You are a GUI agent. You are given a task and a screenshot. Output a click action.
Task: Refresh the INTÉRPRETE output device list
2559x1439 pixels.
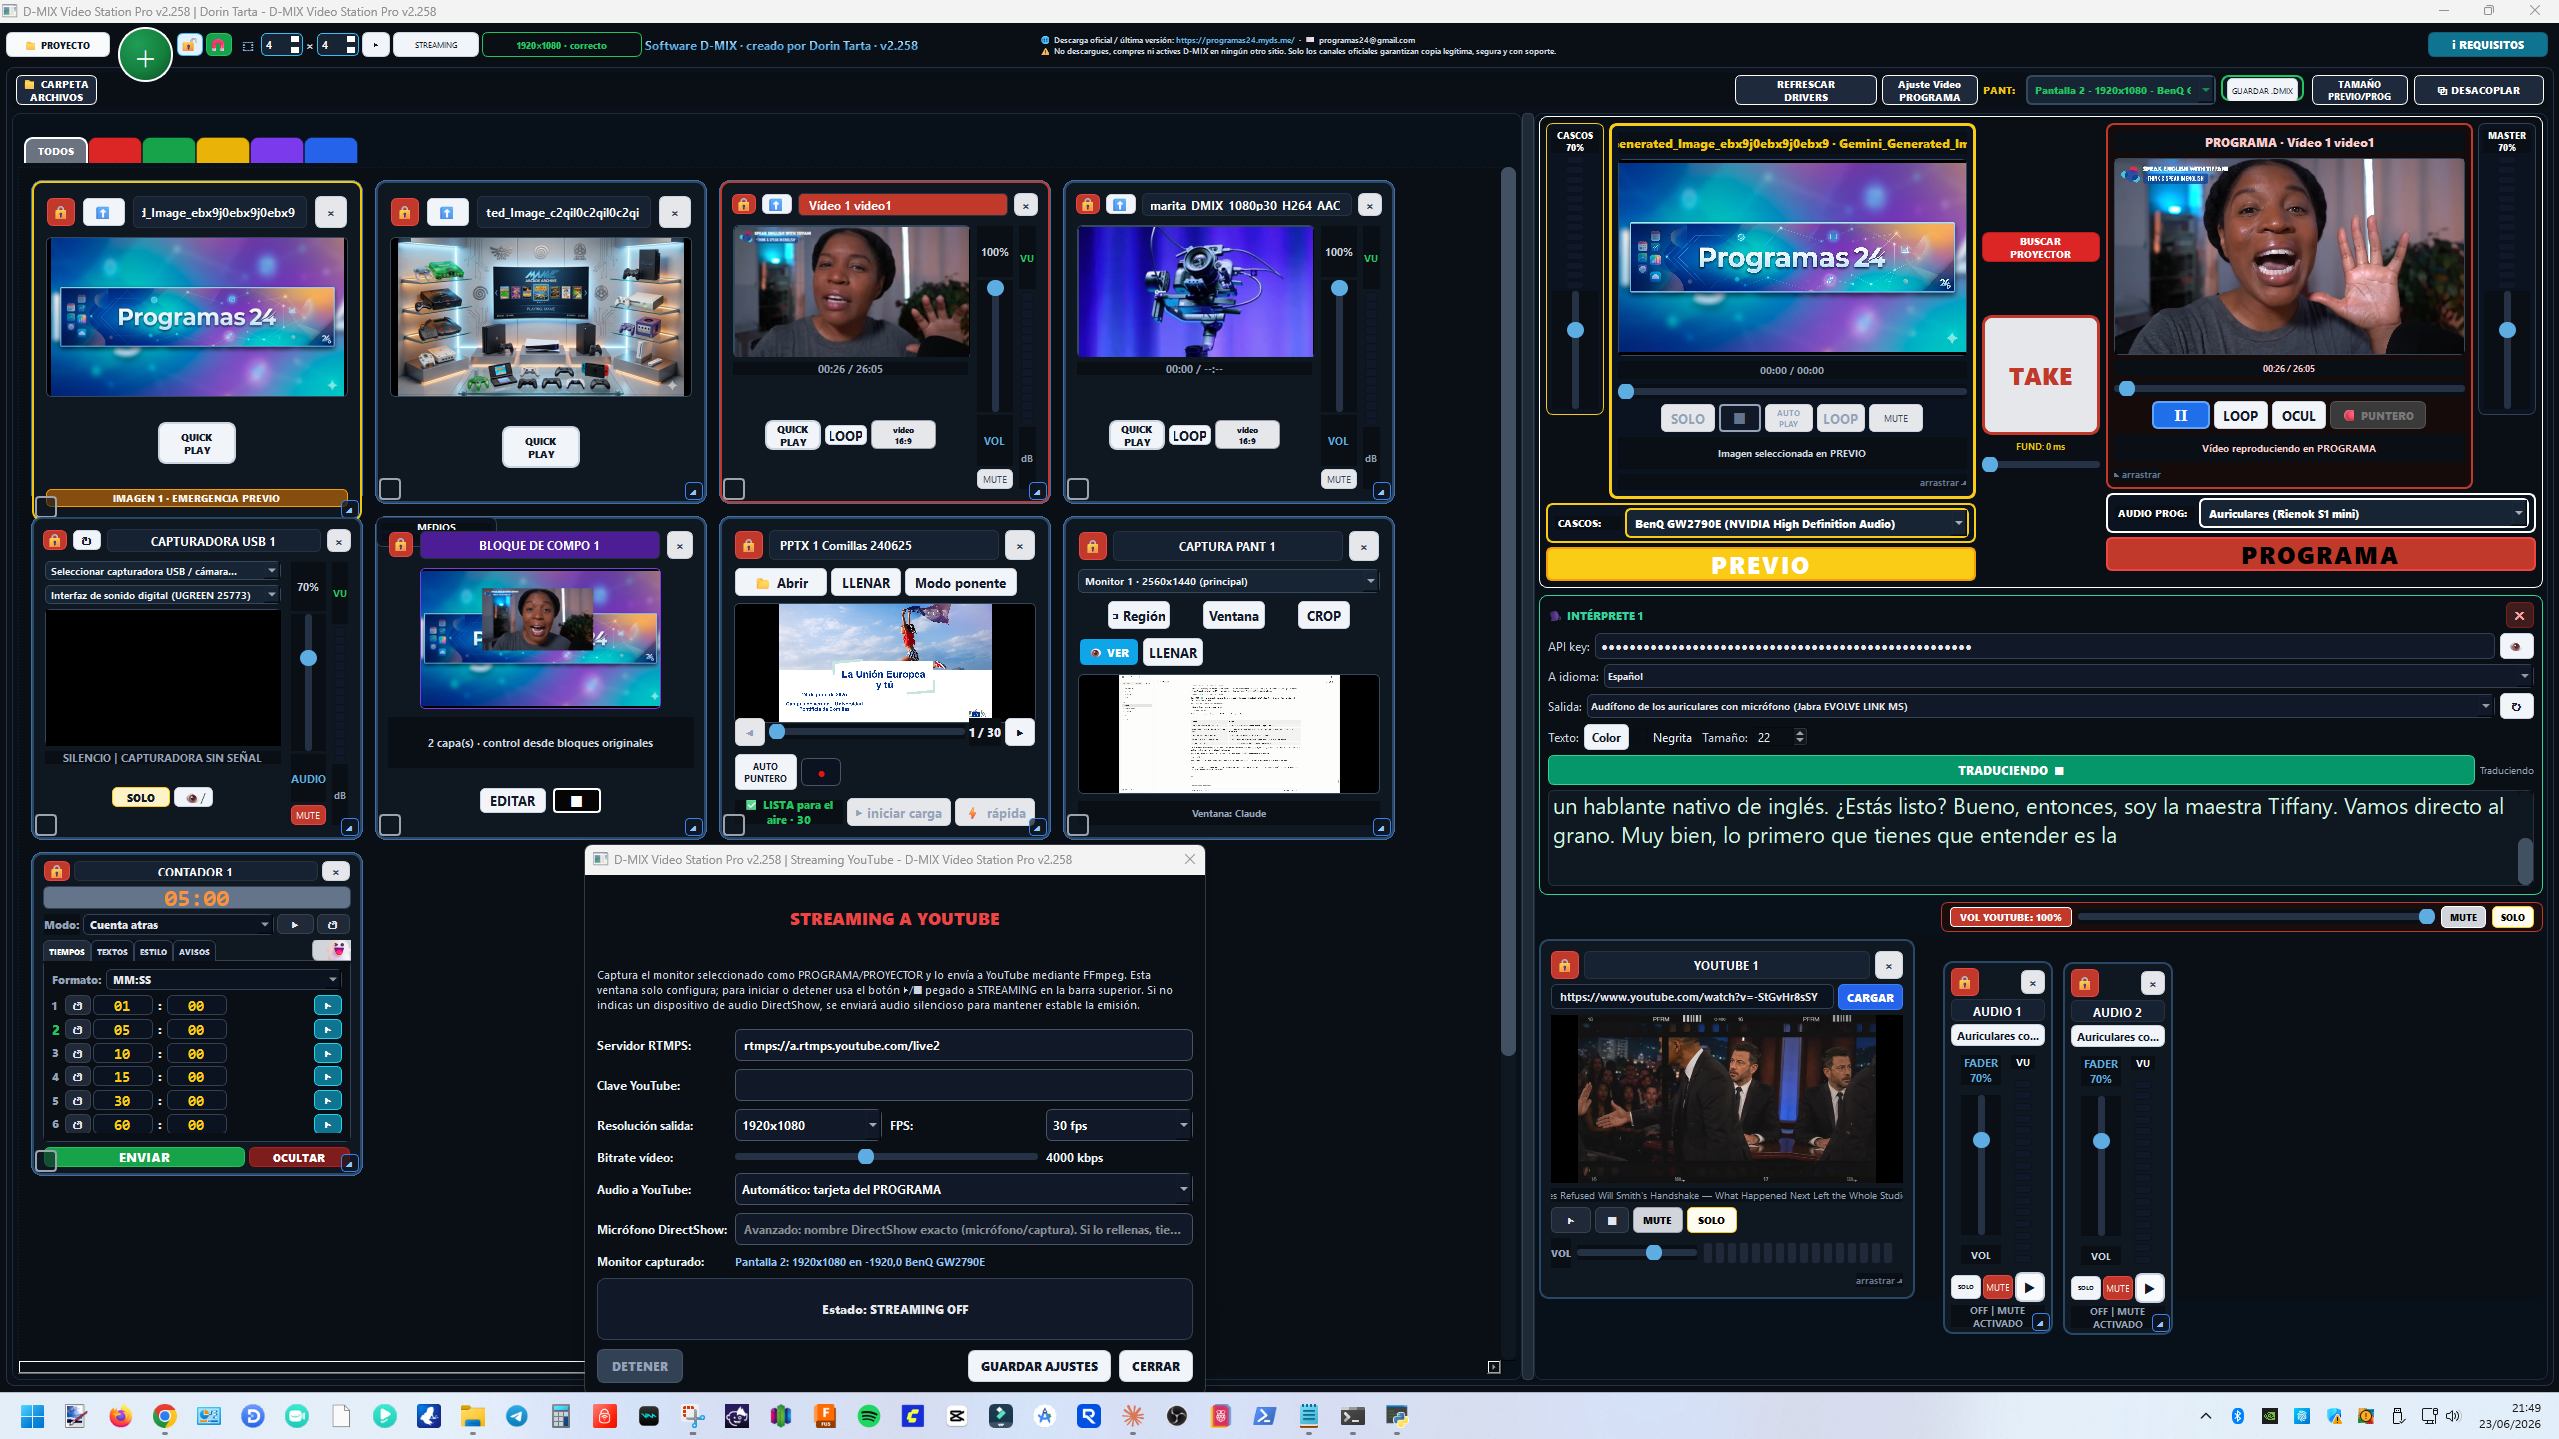(x=2516, y=707)
